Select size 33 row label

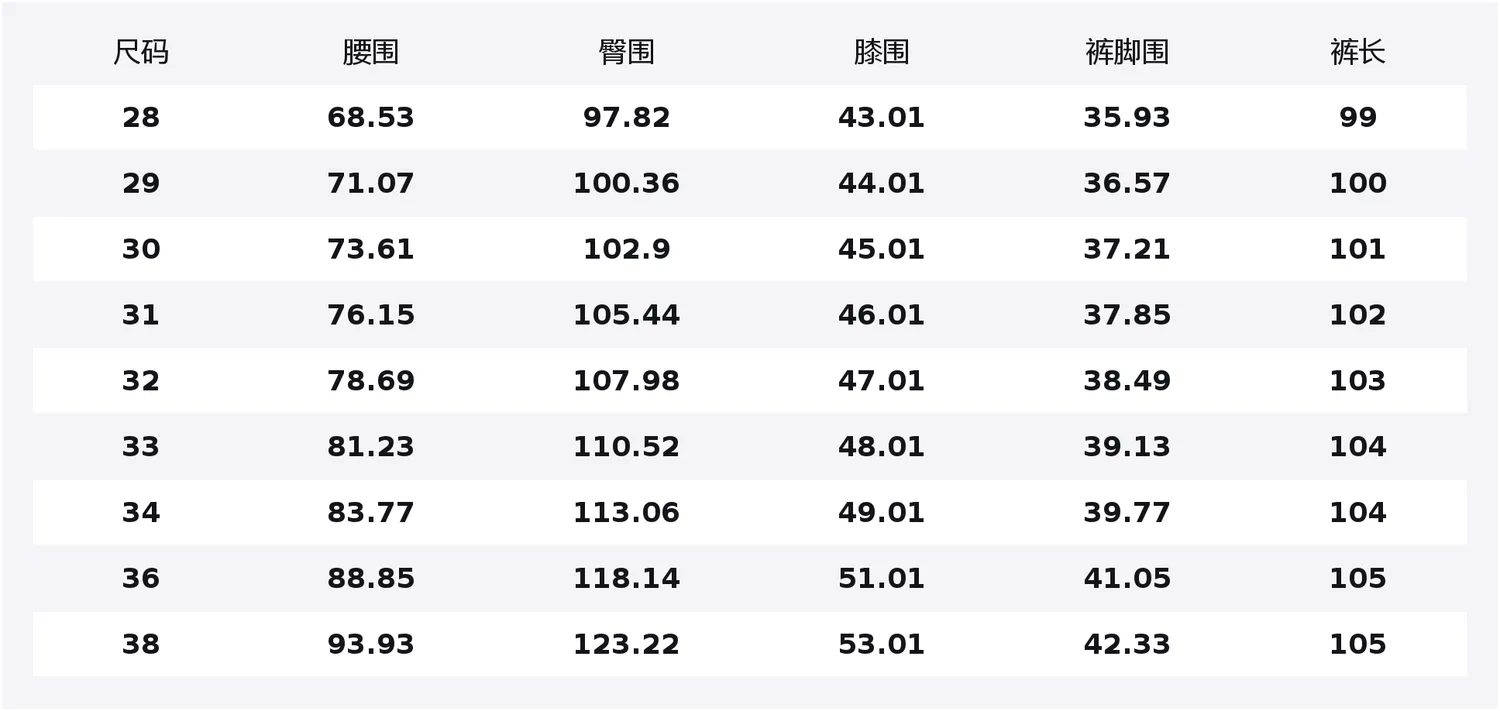tap(140, 447)
